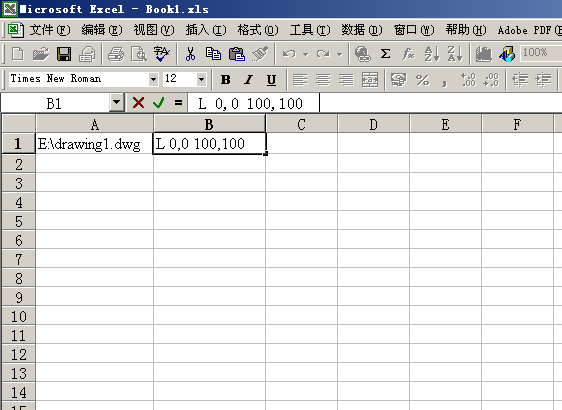Select row 5 header
The height and width of the screenshot is (410, 562).
19,221
